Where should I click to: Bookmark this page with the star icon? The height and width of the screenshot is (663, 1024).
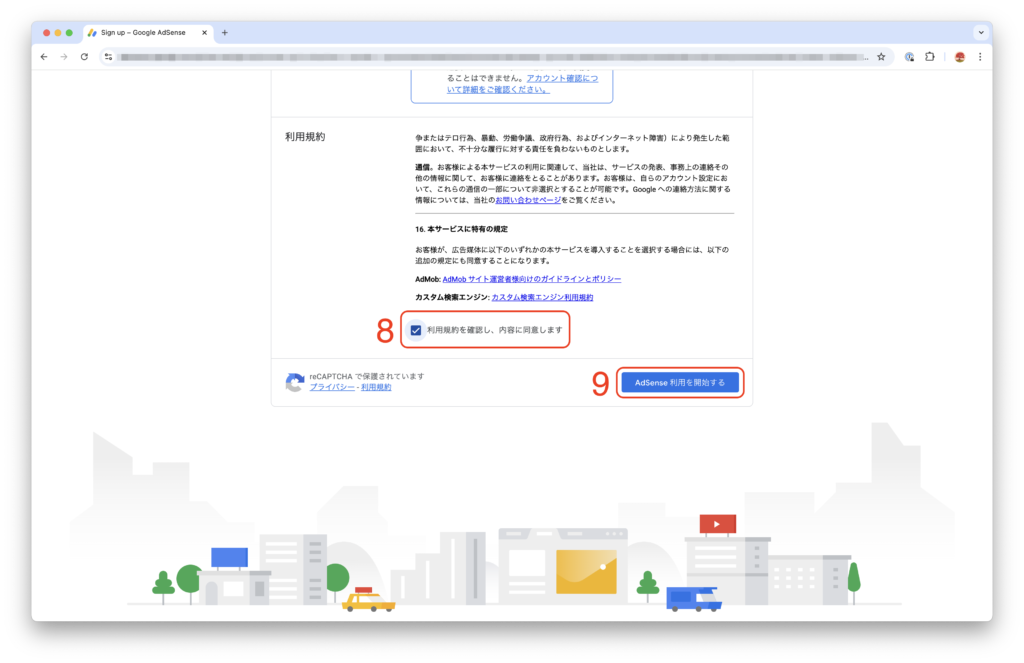click(x=881, y=57)
